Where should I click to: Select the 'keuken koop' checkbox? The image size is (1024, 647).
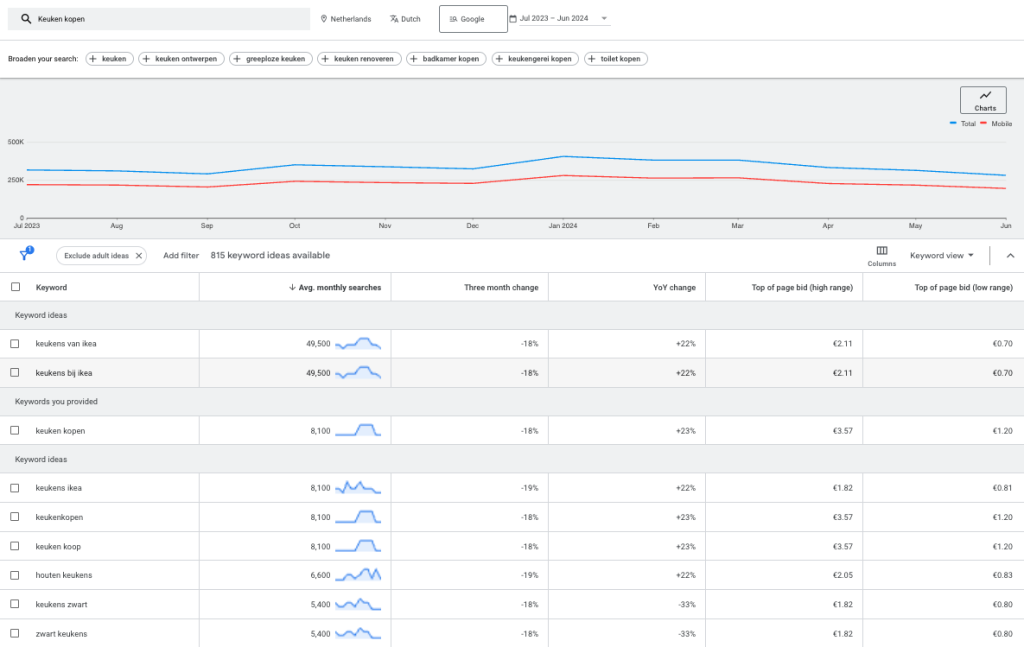pyautogui.click(x=15, y=546)
